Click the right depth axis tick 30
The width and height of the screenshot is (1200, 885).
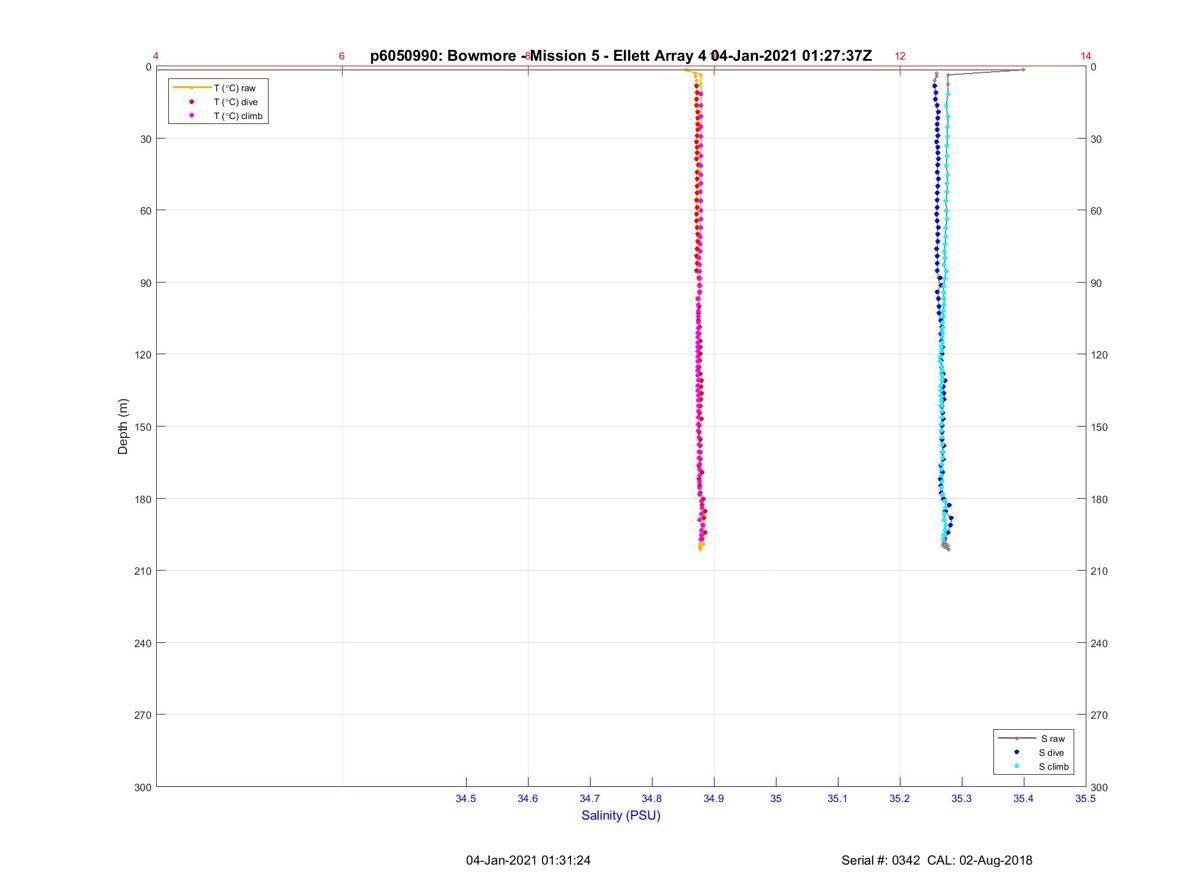tap(1097, 139)
